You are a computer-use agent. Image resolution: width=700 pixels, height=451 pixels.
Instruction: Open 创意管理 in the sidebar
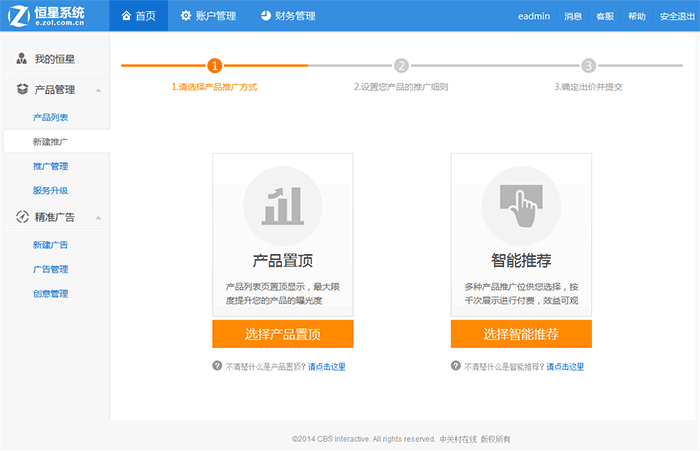point(50,294)
